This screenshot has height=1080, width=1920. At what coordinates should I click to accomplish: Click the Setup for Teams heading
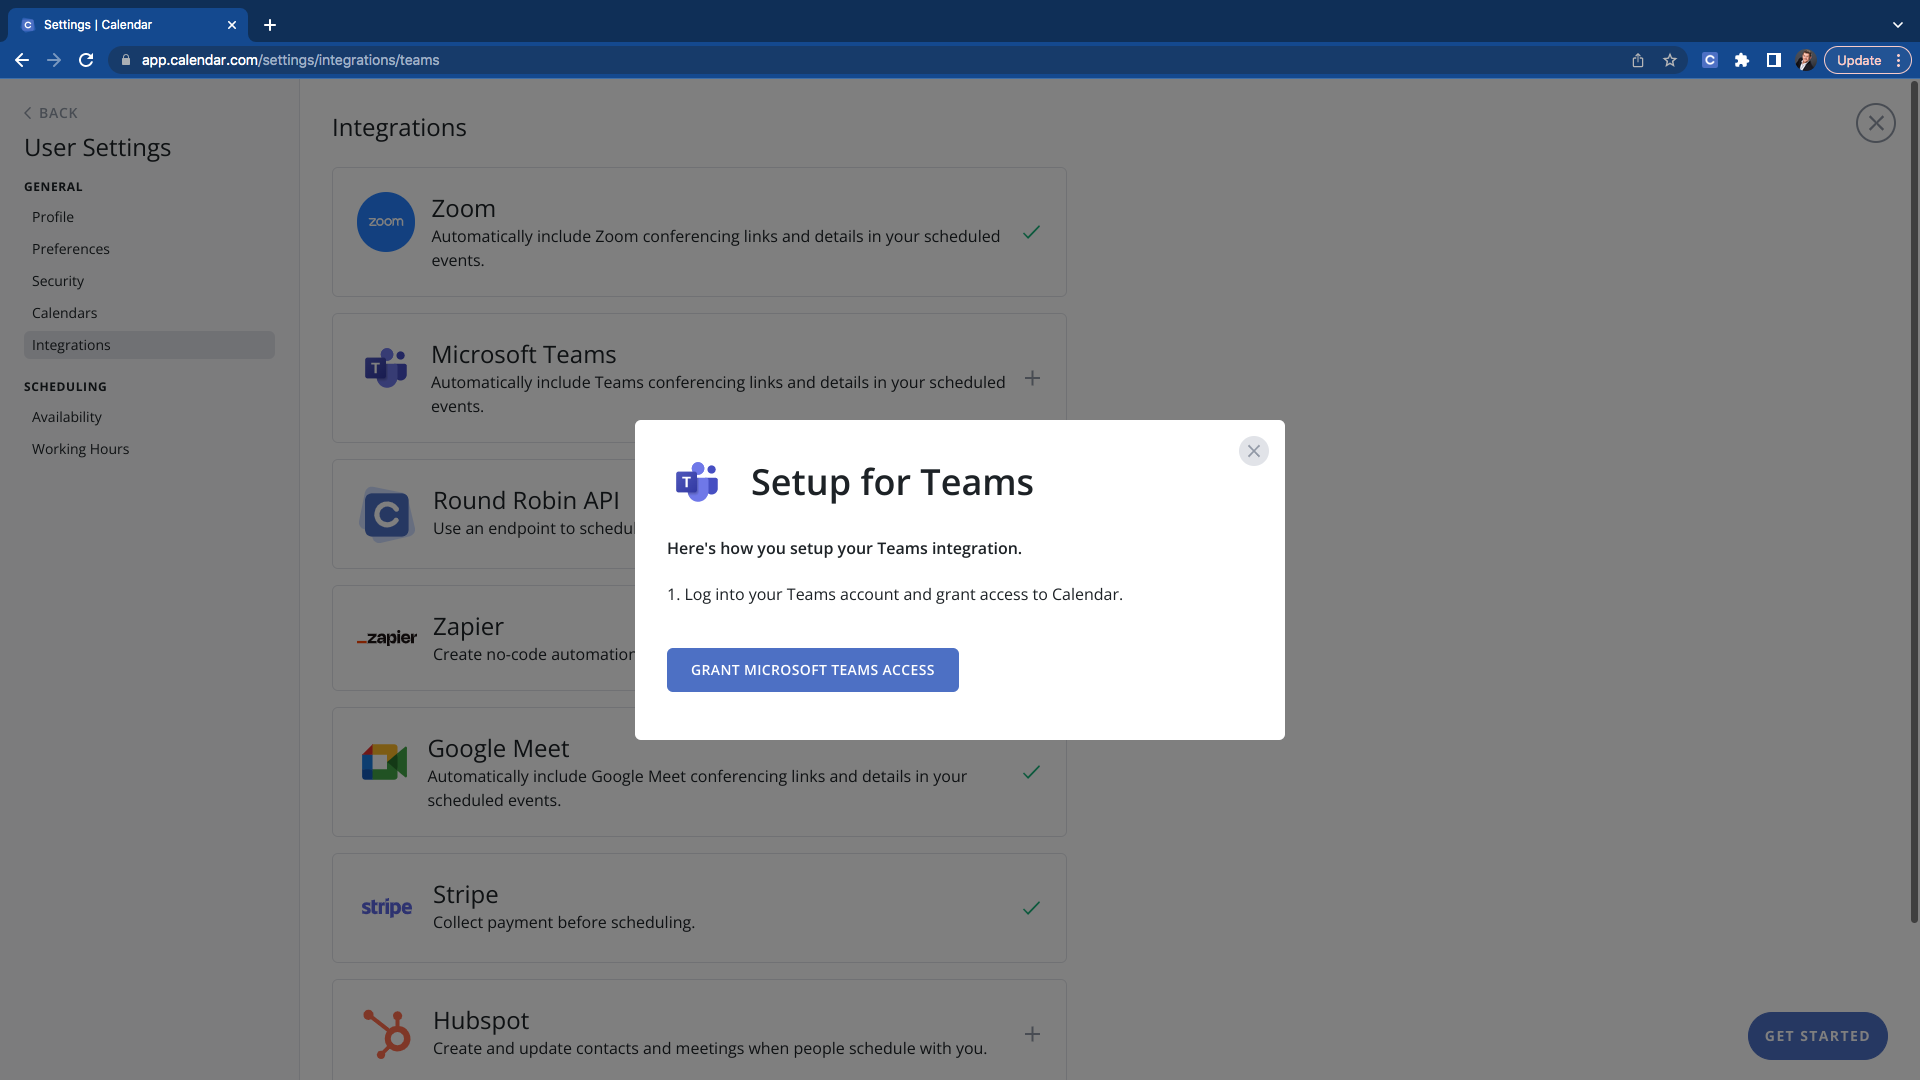tap(892, 482)
